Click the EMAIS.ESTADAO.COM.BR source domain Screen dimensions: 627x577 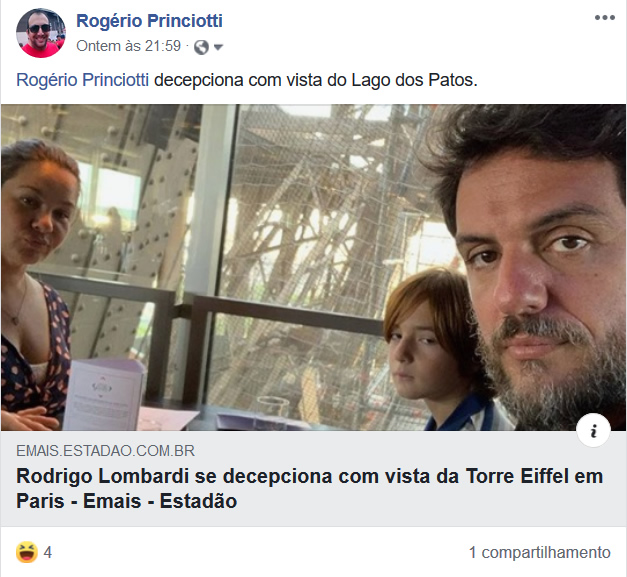(106, 451)
